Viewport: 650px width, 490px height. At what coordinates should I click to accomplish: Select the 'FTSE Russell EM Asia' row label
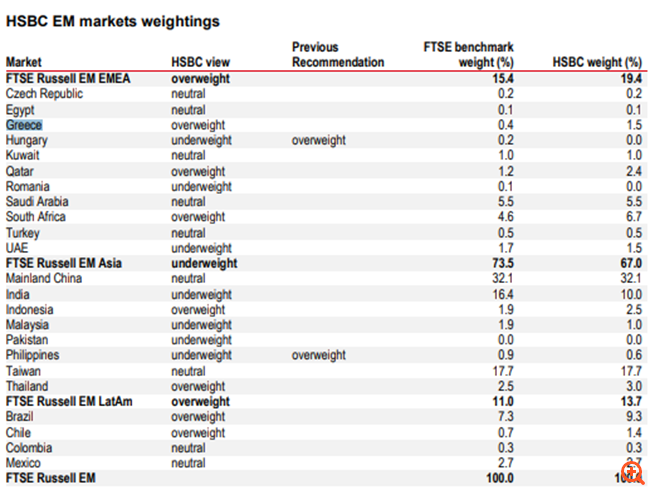point(64,263)
